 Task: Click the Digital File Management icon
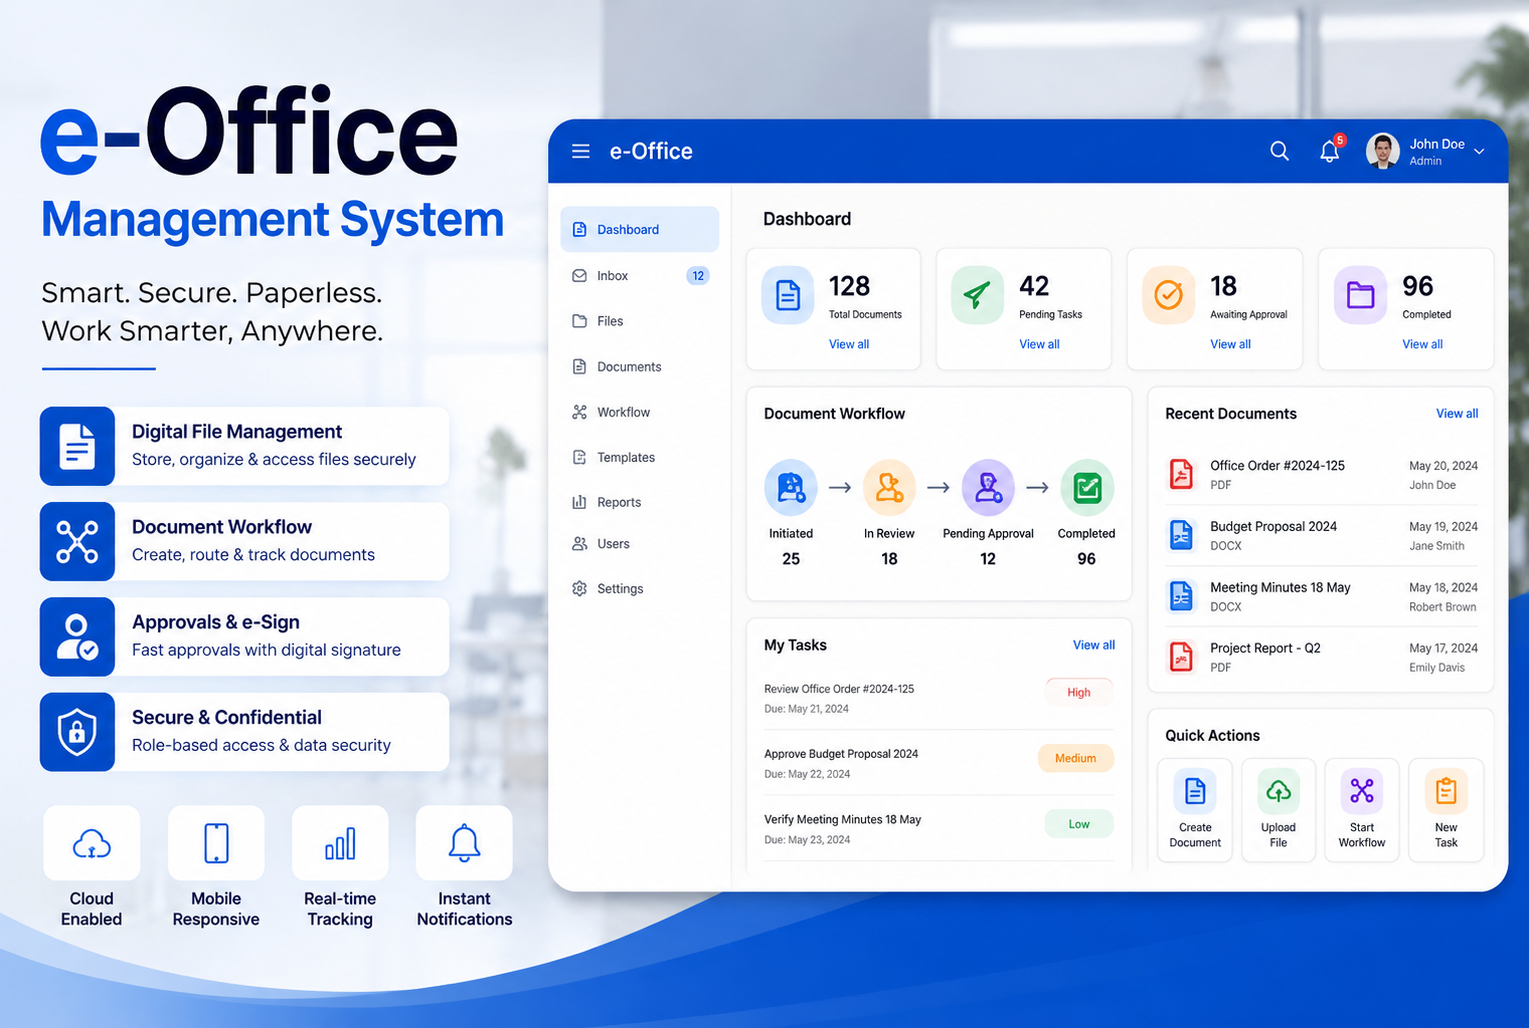coord(77,446)
